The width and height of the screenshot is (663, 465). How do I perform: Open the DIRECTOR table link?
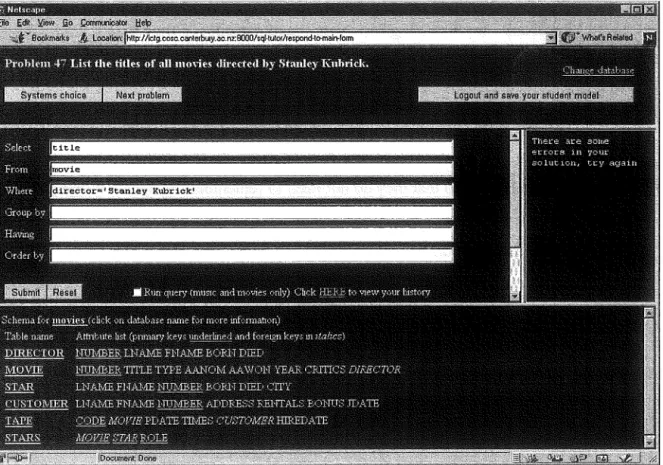pyautogui.click(x=34, y=353)
